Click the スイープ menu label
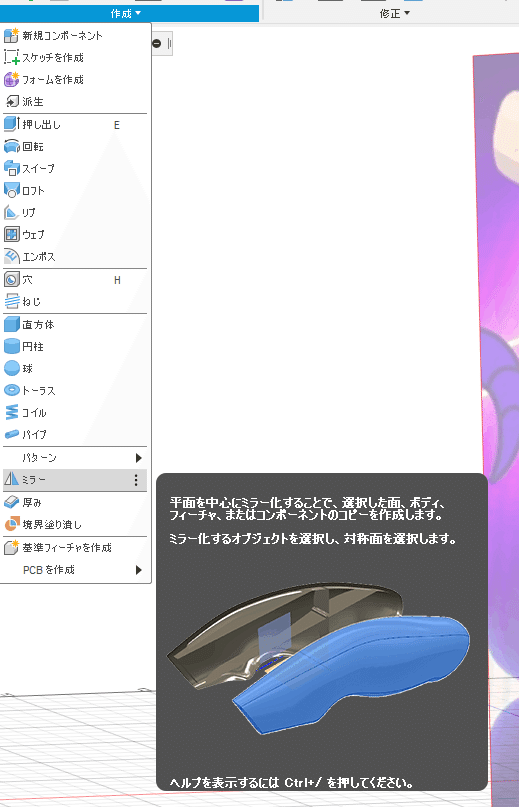The height and width of the screenshot is (807, 519). click(38, 168)
